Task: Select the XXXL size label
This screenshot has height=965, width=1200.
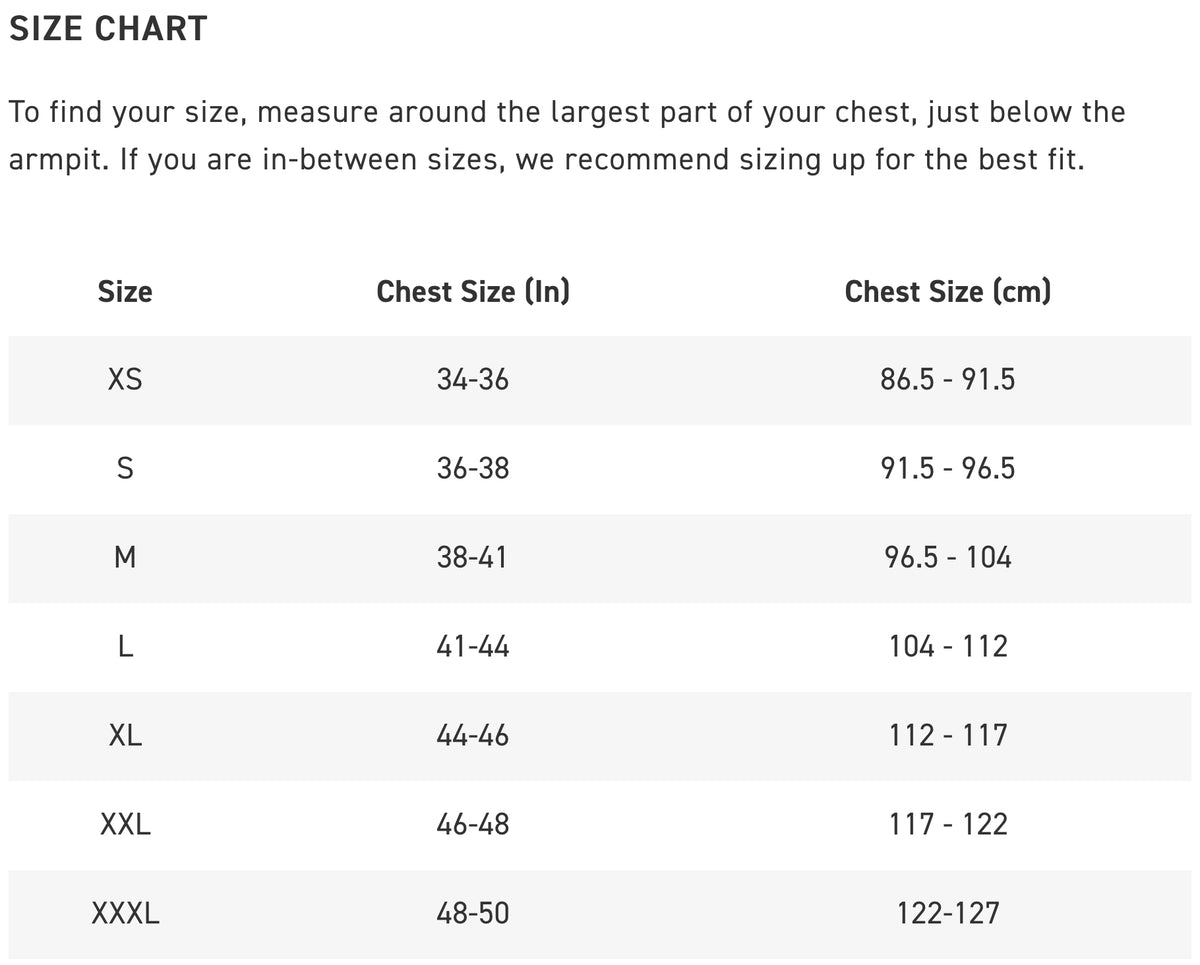Action: pyautogui.click(x=125, y=913)
